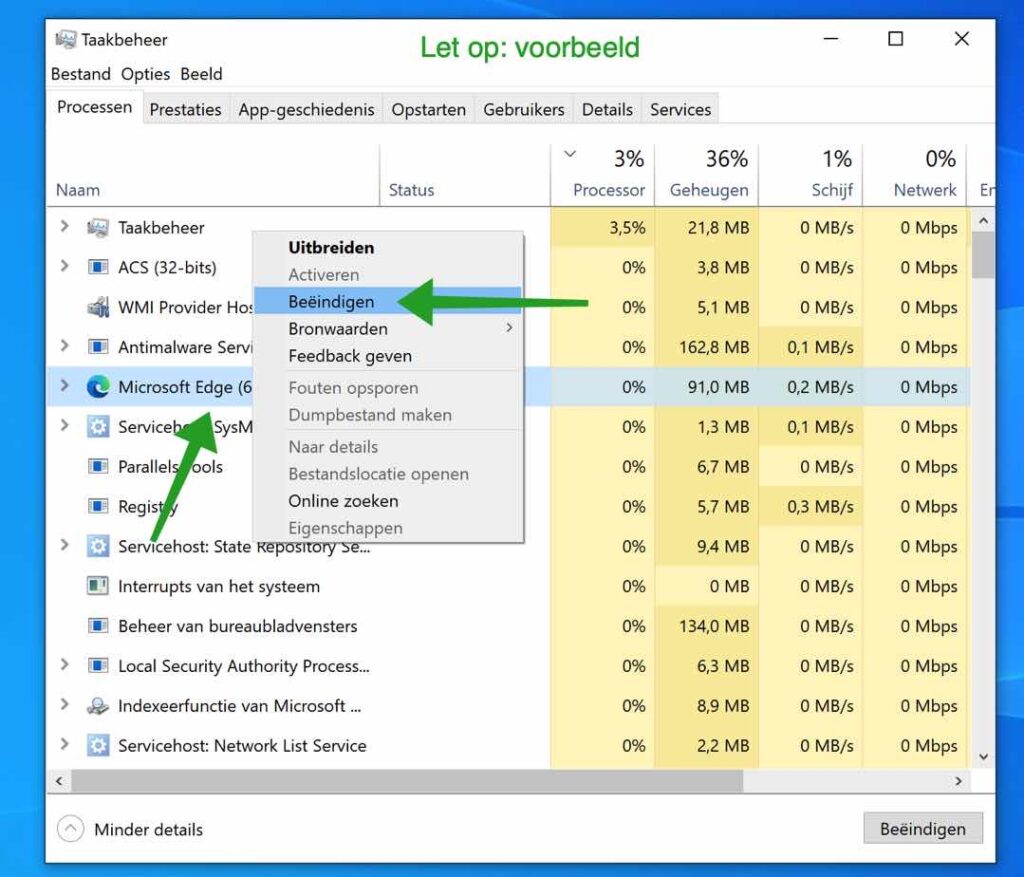Select the Indexeerfunctie van Microsoft icon

click(97, 706)
